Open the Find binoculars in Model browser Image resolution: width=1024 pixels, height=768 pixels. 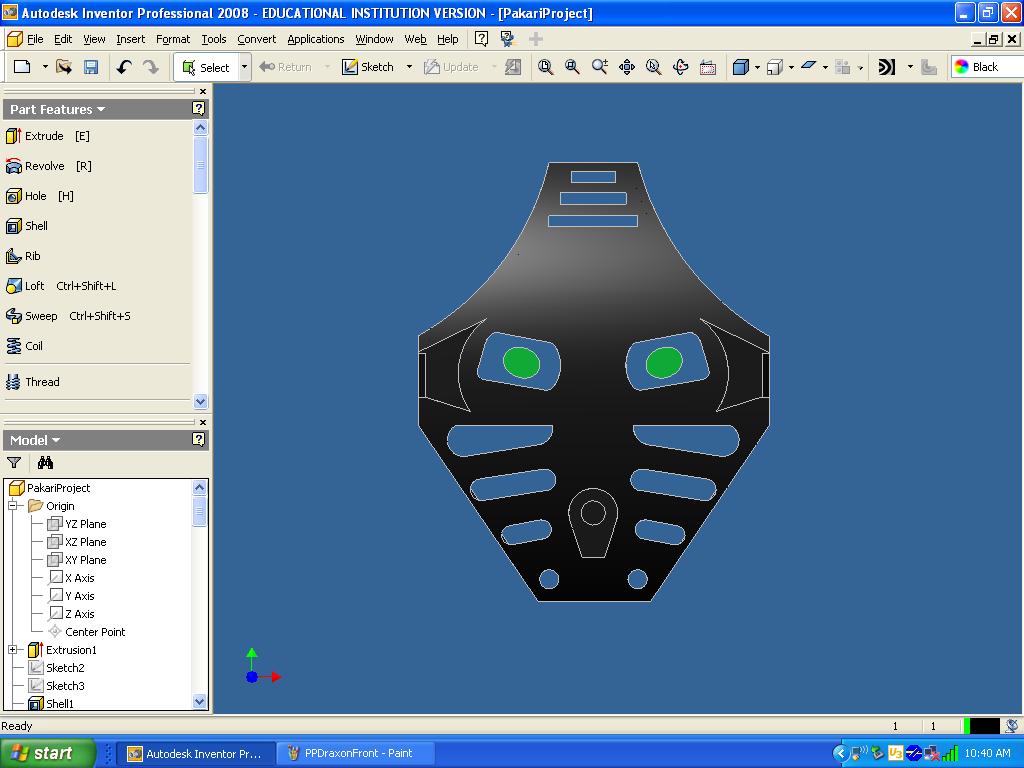[45, 463]
